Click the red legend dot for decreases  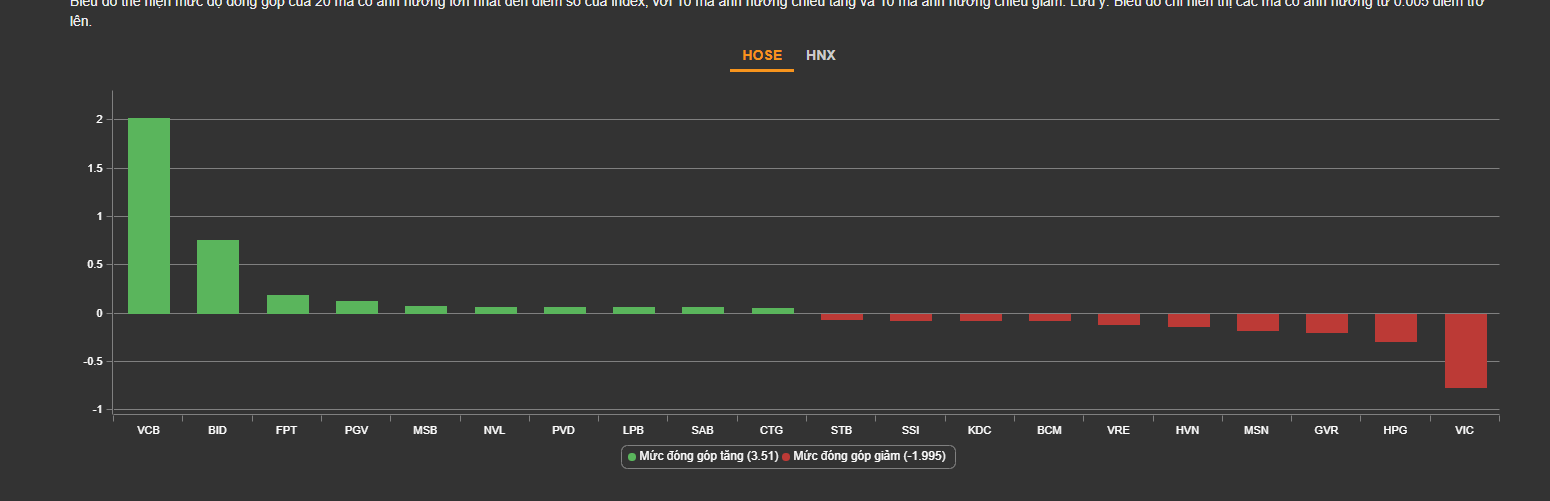[x=786, y=457]
